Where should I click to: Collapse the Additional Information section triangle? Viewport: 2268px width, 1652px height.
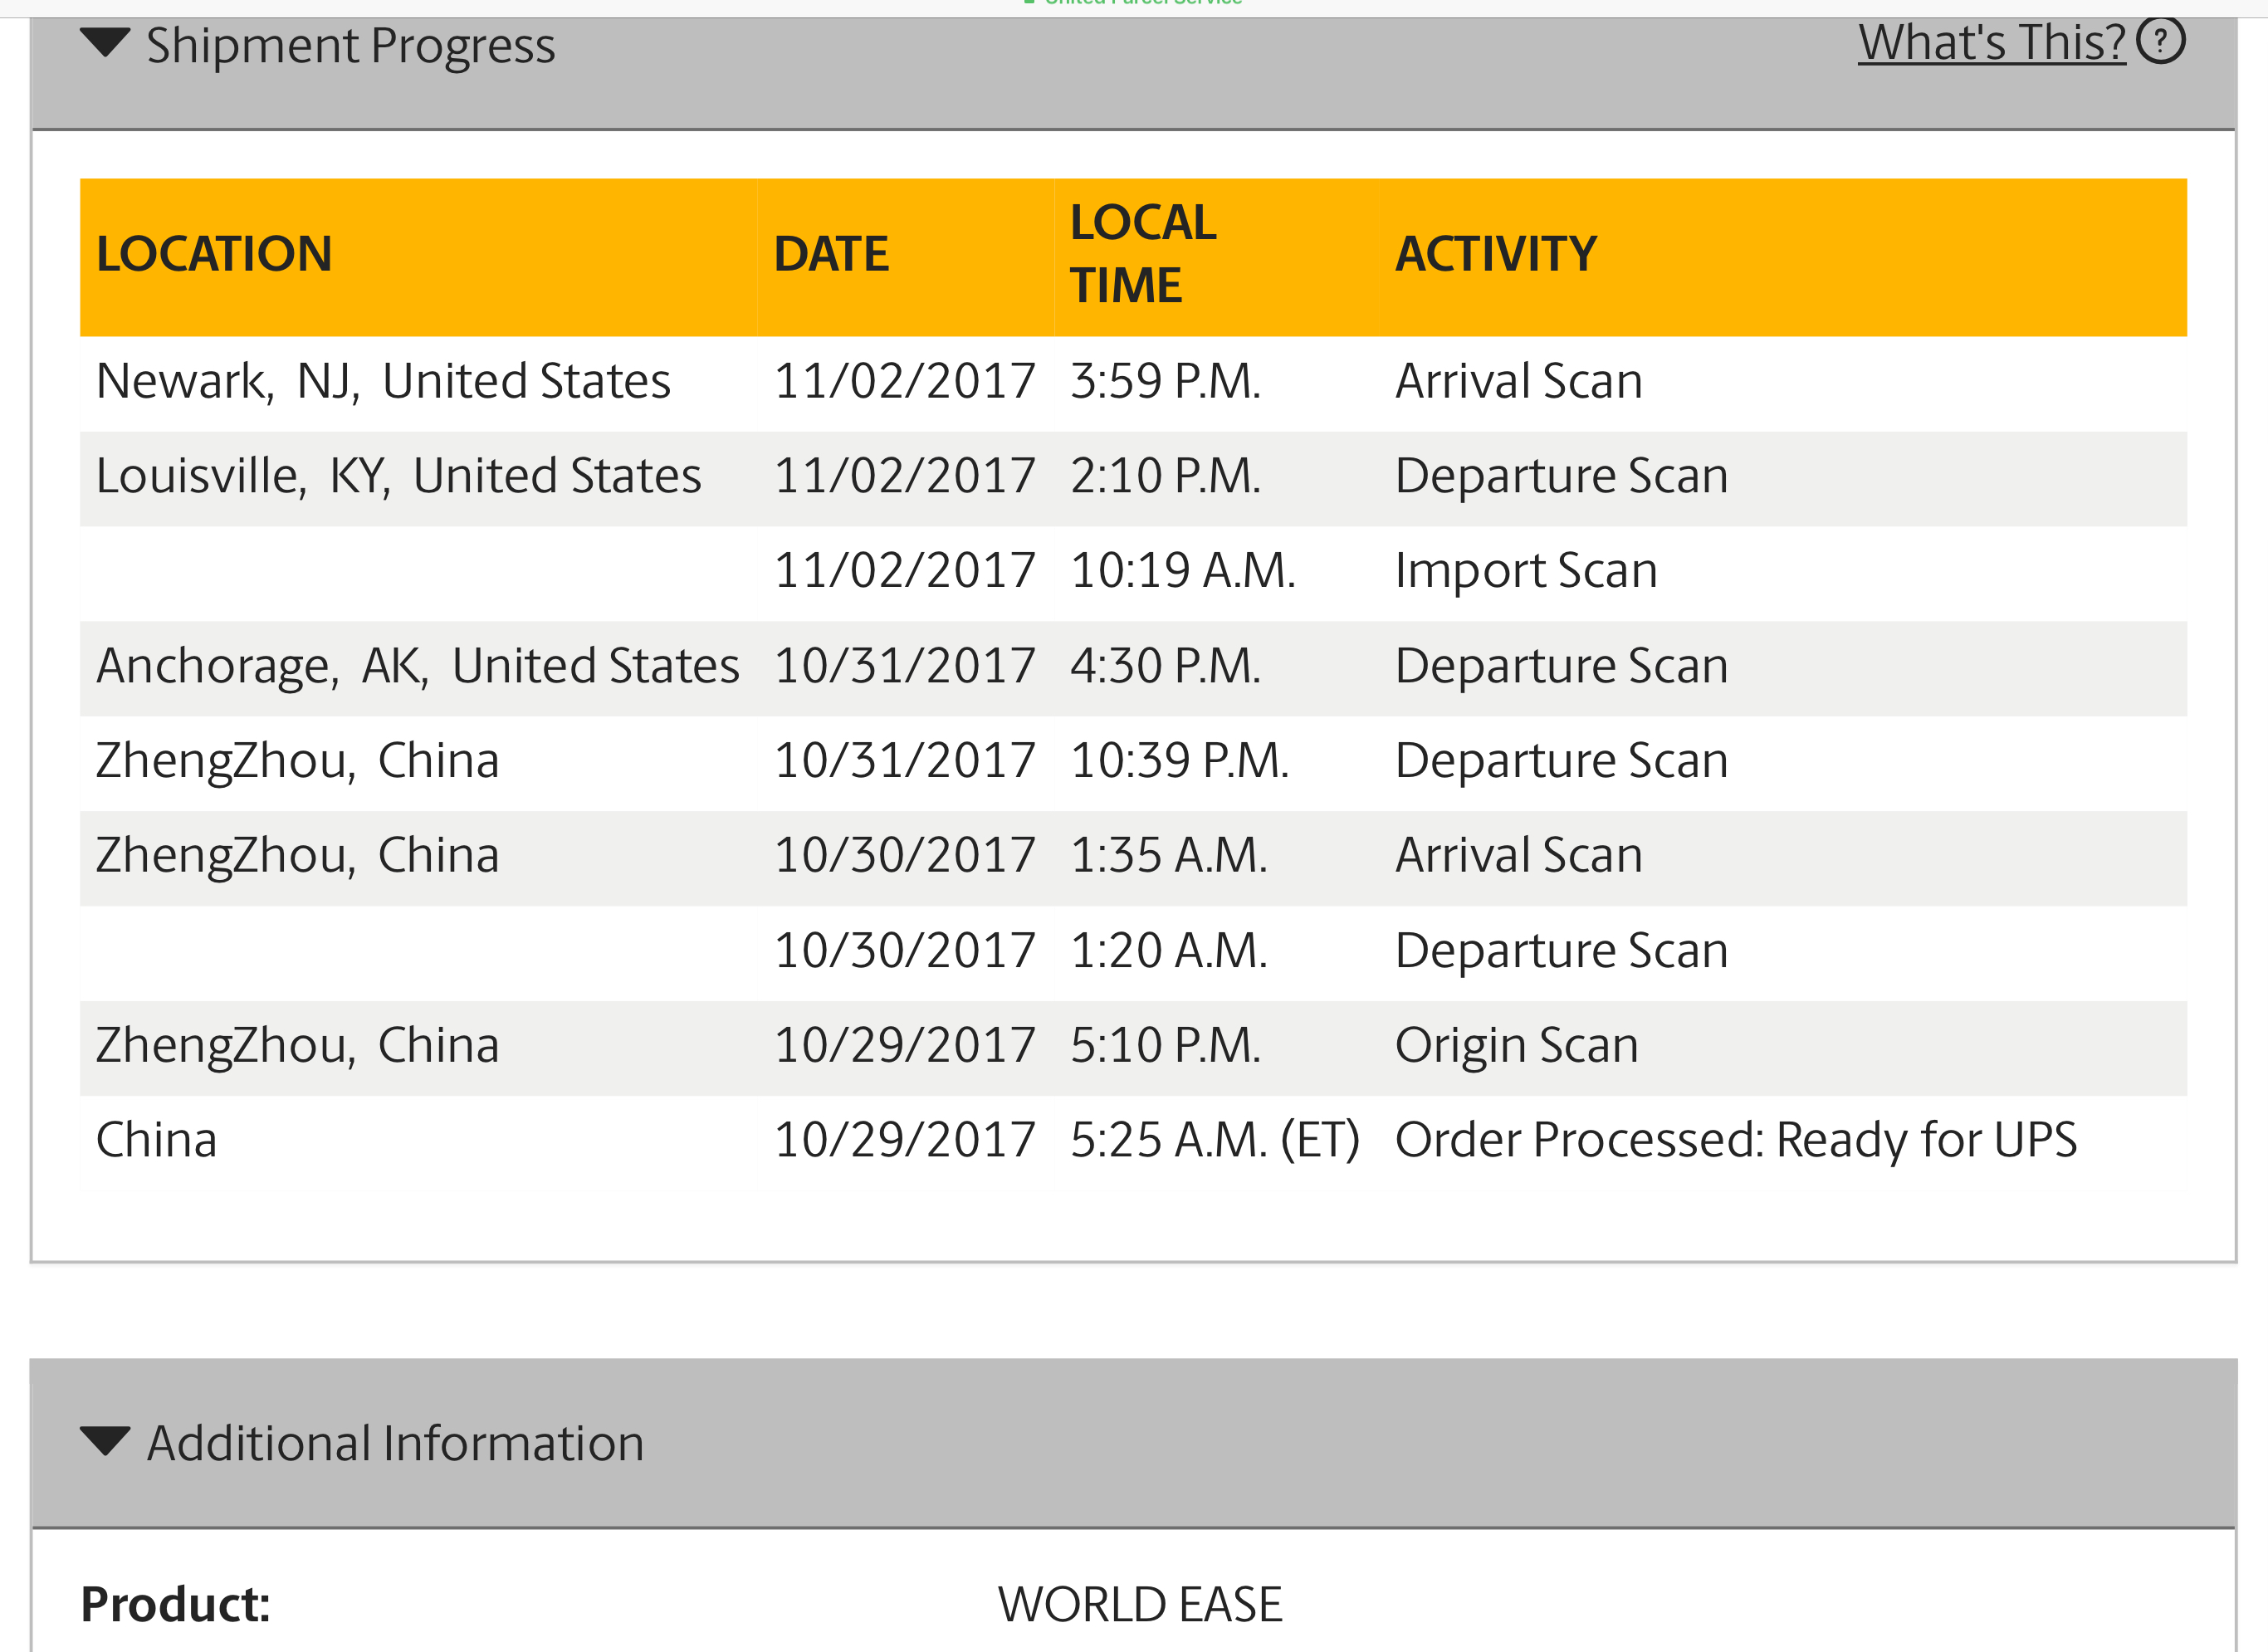(x=104, y=1441)
